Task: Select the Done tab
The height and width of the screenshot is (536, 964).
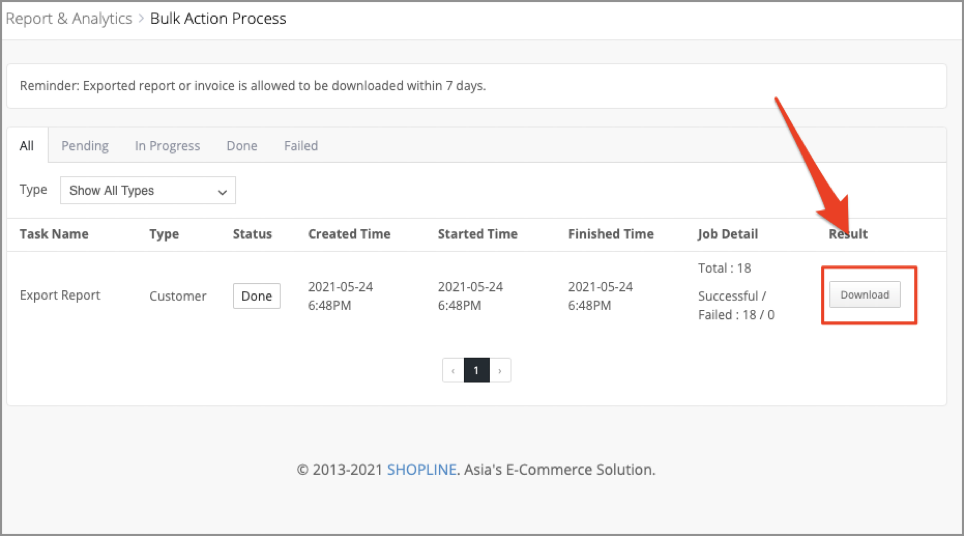Action: (242, 146)
